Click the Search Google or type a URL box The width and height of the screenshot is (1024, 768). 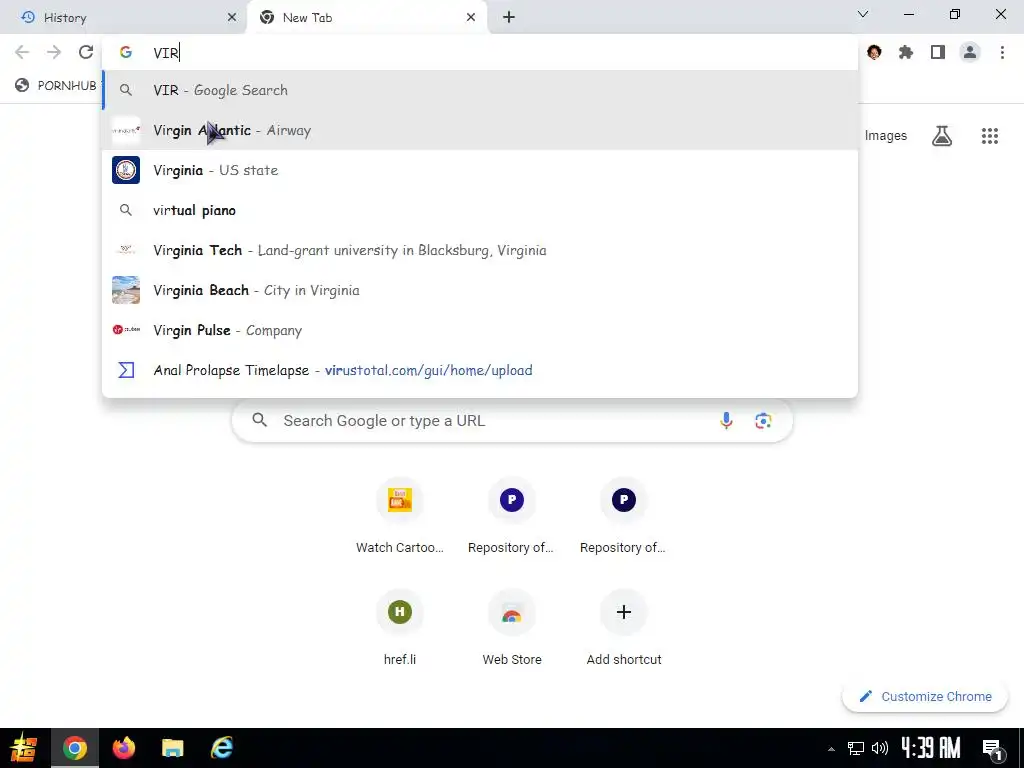point(512,421)
